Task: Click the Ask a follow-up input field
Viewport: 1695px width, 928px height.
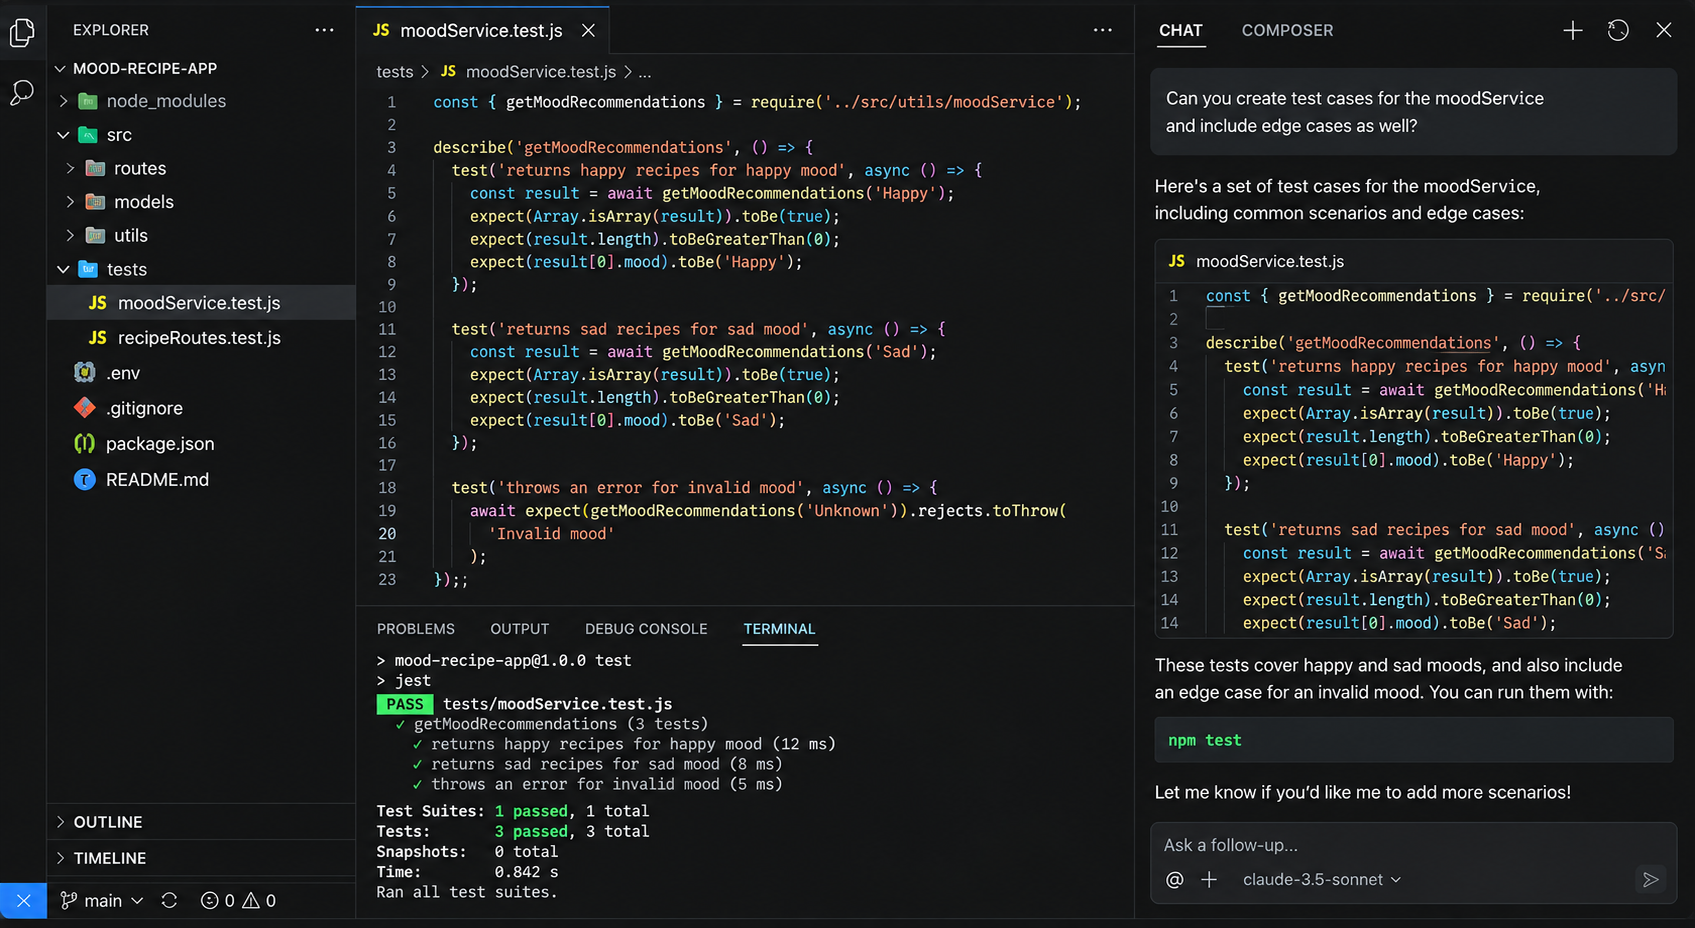Action: (x=1413, y=846)
